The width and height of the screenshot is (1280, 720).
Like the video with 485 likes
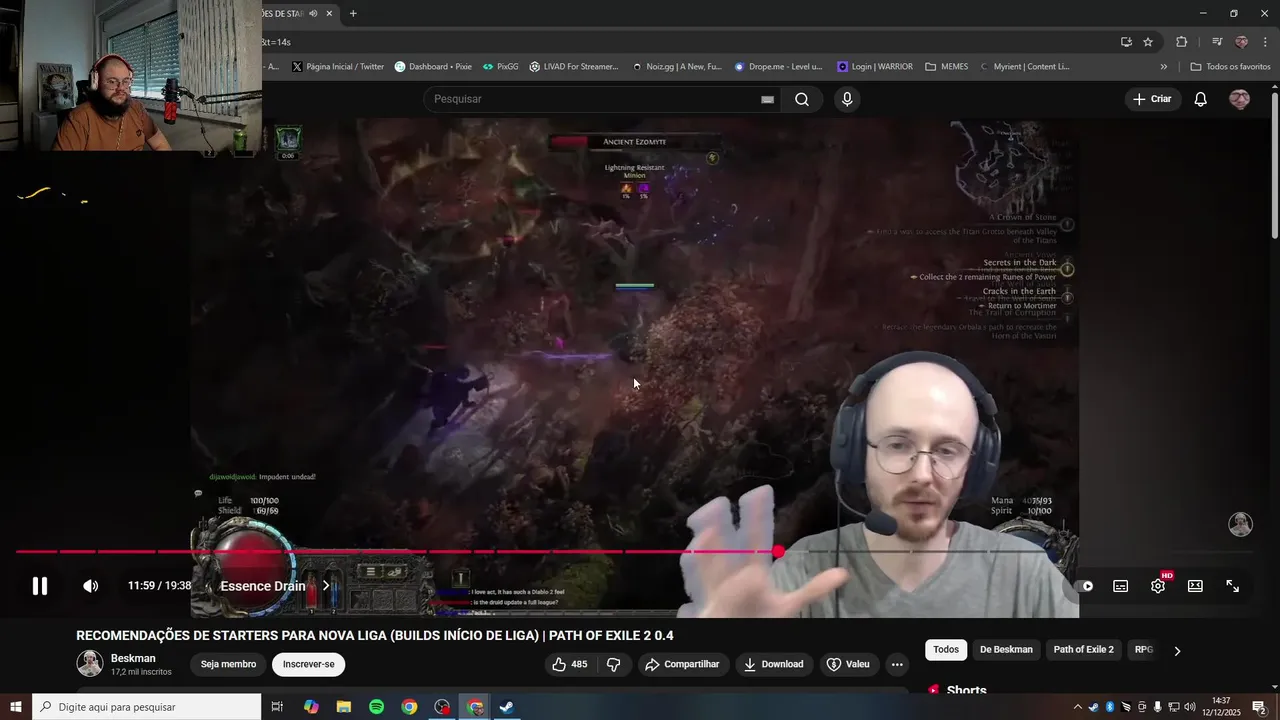click(570, 664)
